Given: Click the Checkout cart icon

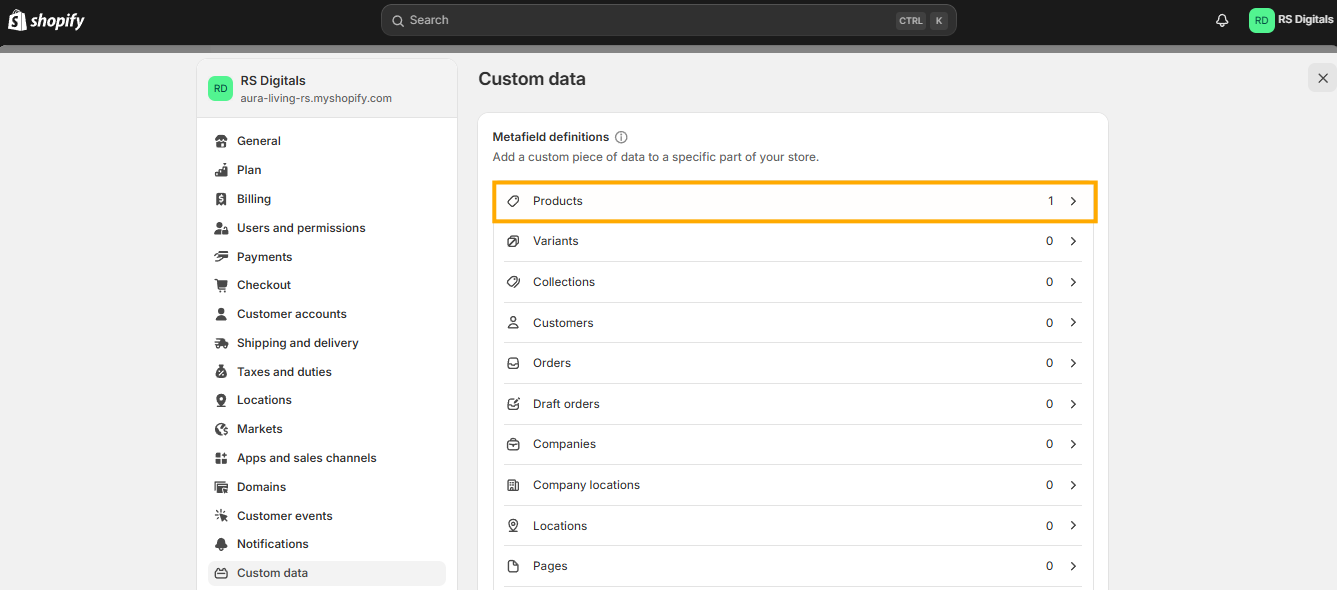Looking at the screenshot, I should [221, 285].
